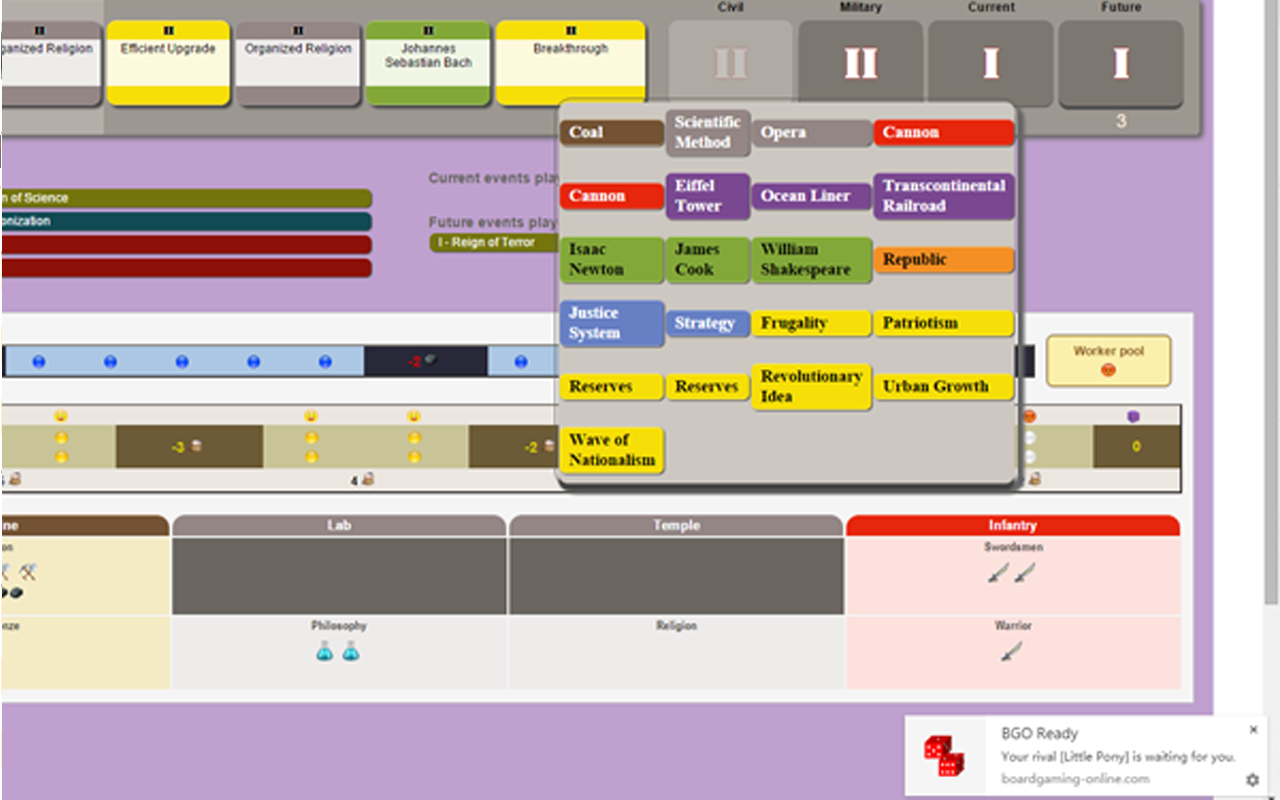Click the red dice notification icon

pyautogui.click(x=944, y=756)
